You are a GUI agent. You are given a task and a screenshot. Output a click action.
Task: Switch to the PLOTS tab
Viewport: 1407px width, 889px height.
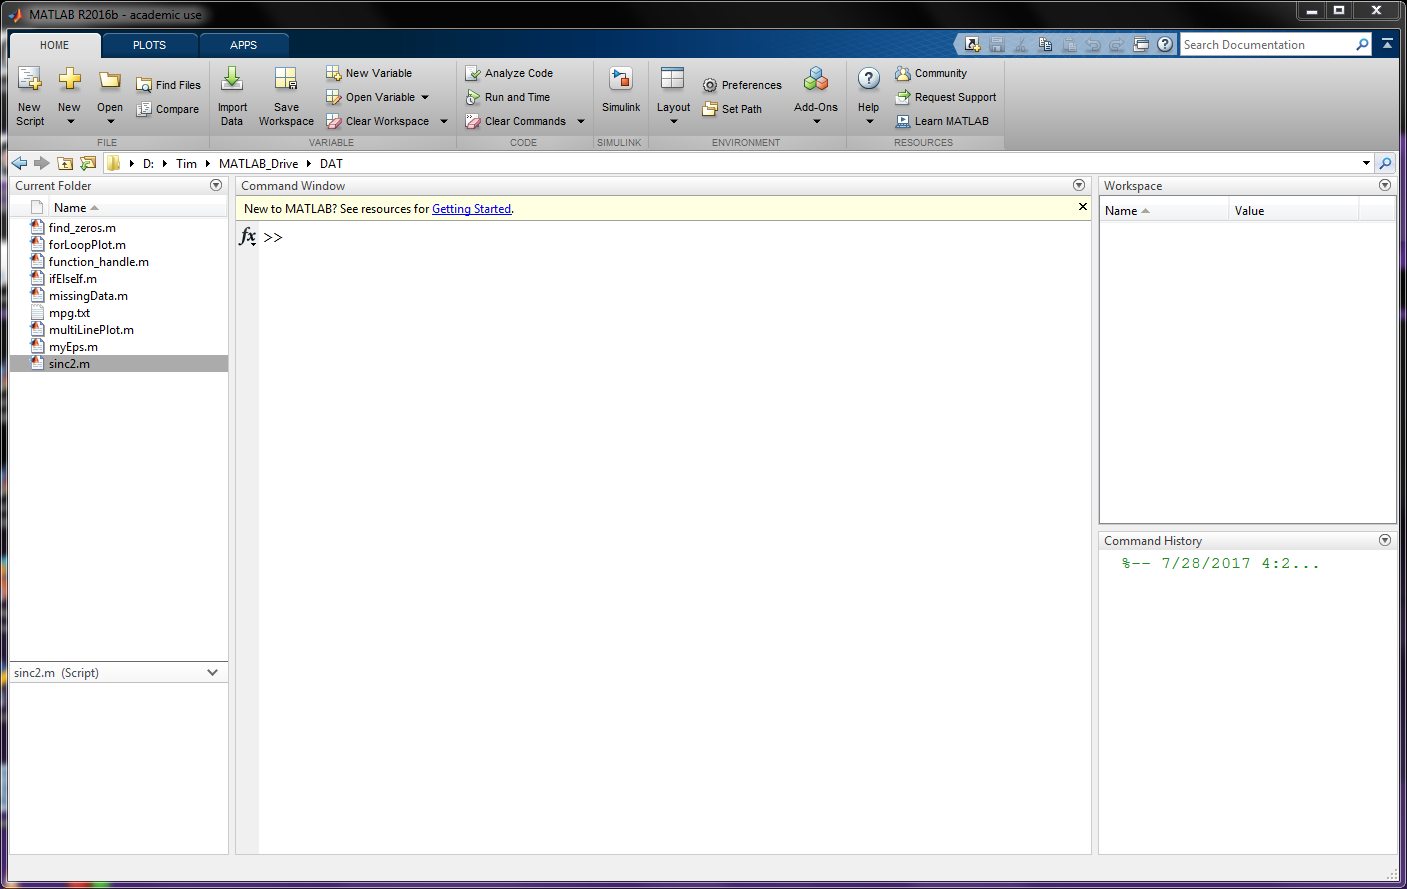coord(149,45)
